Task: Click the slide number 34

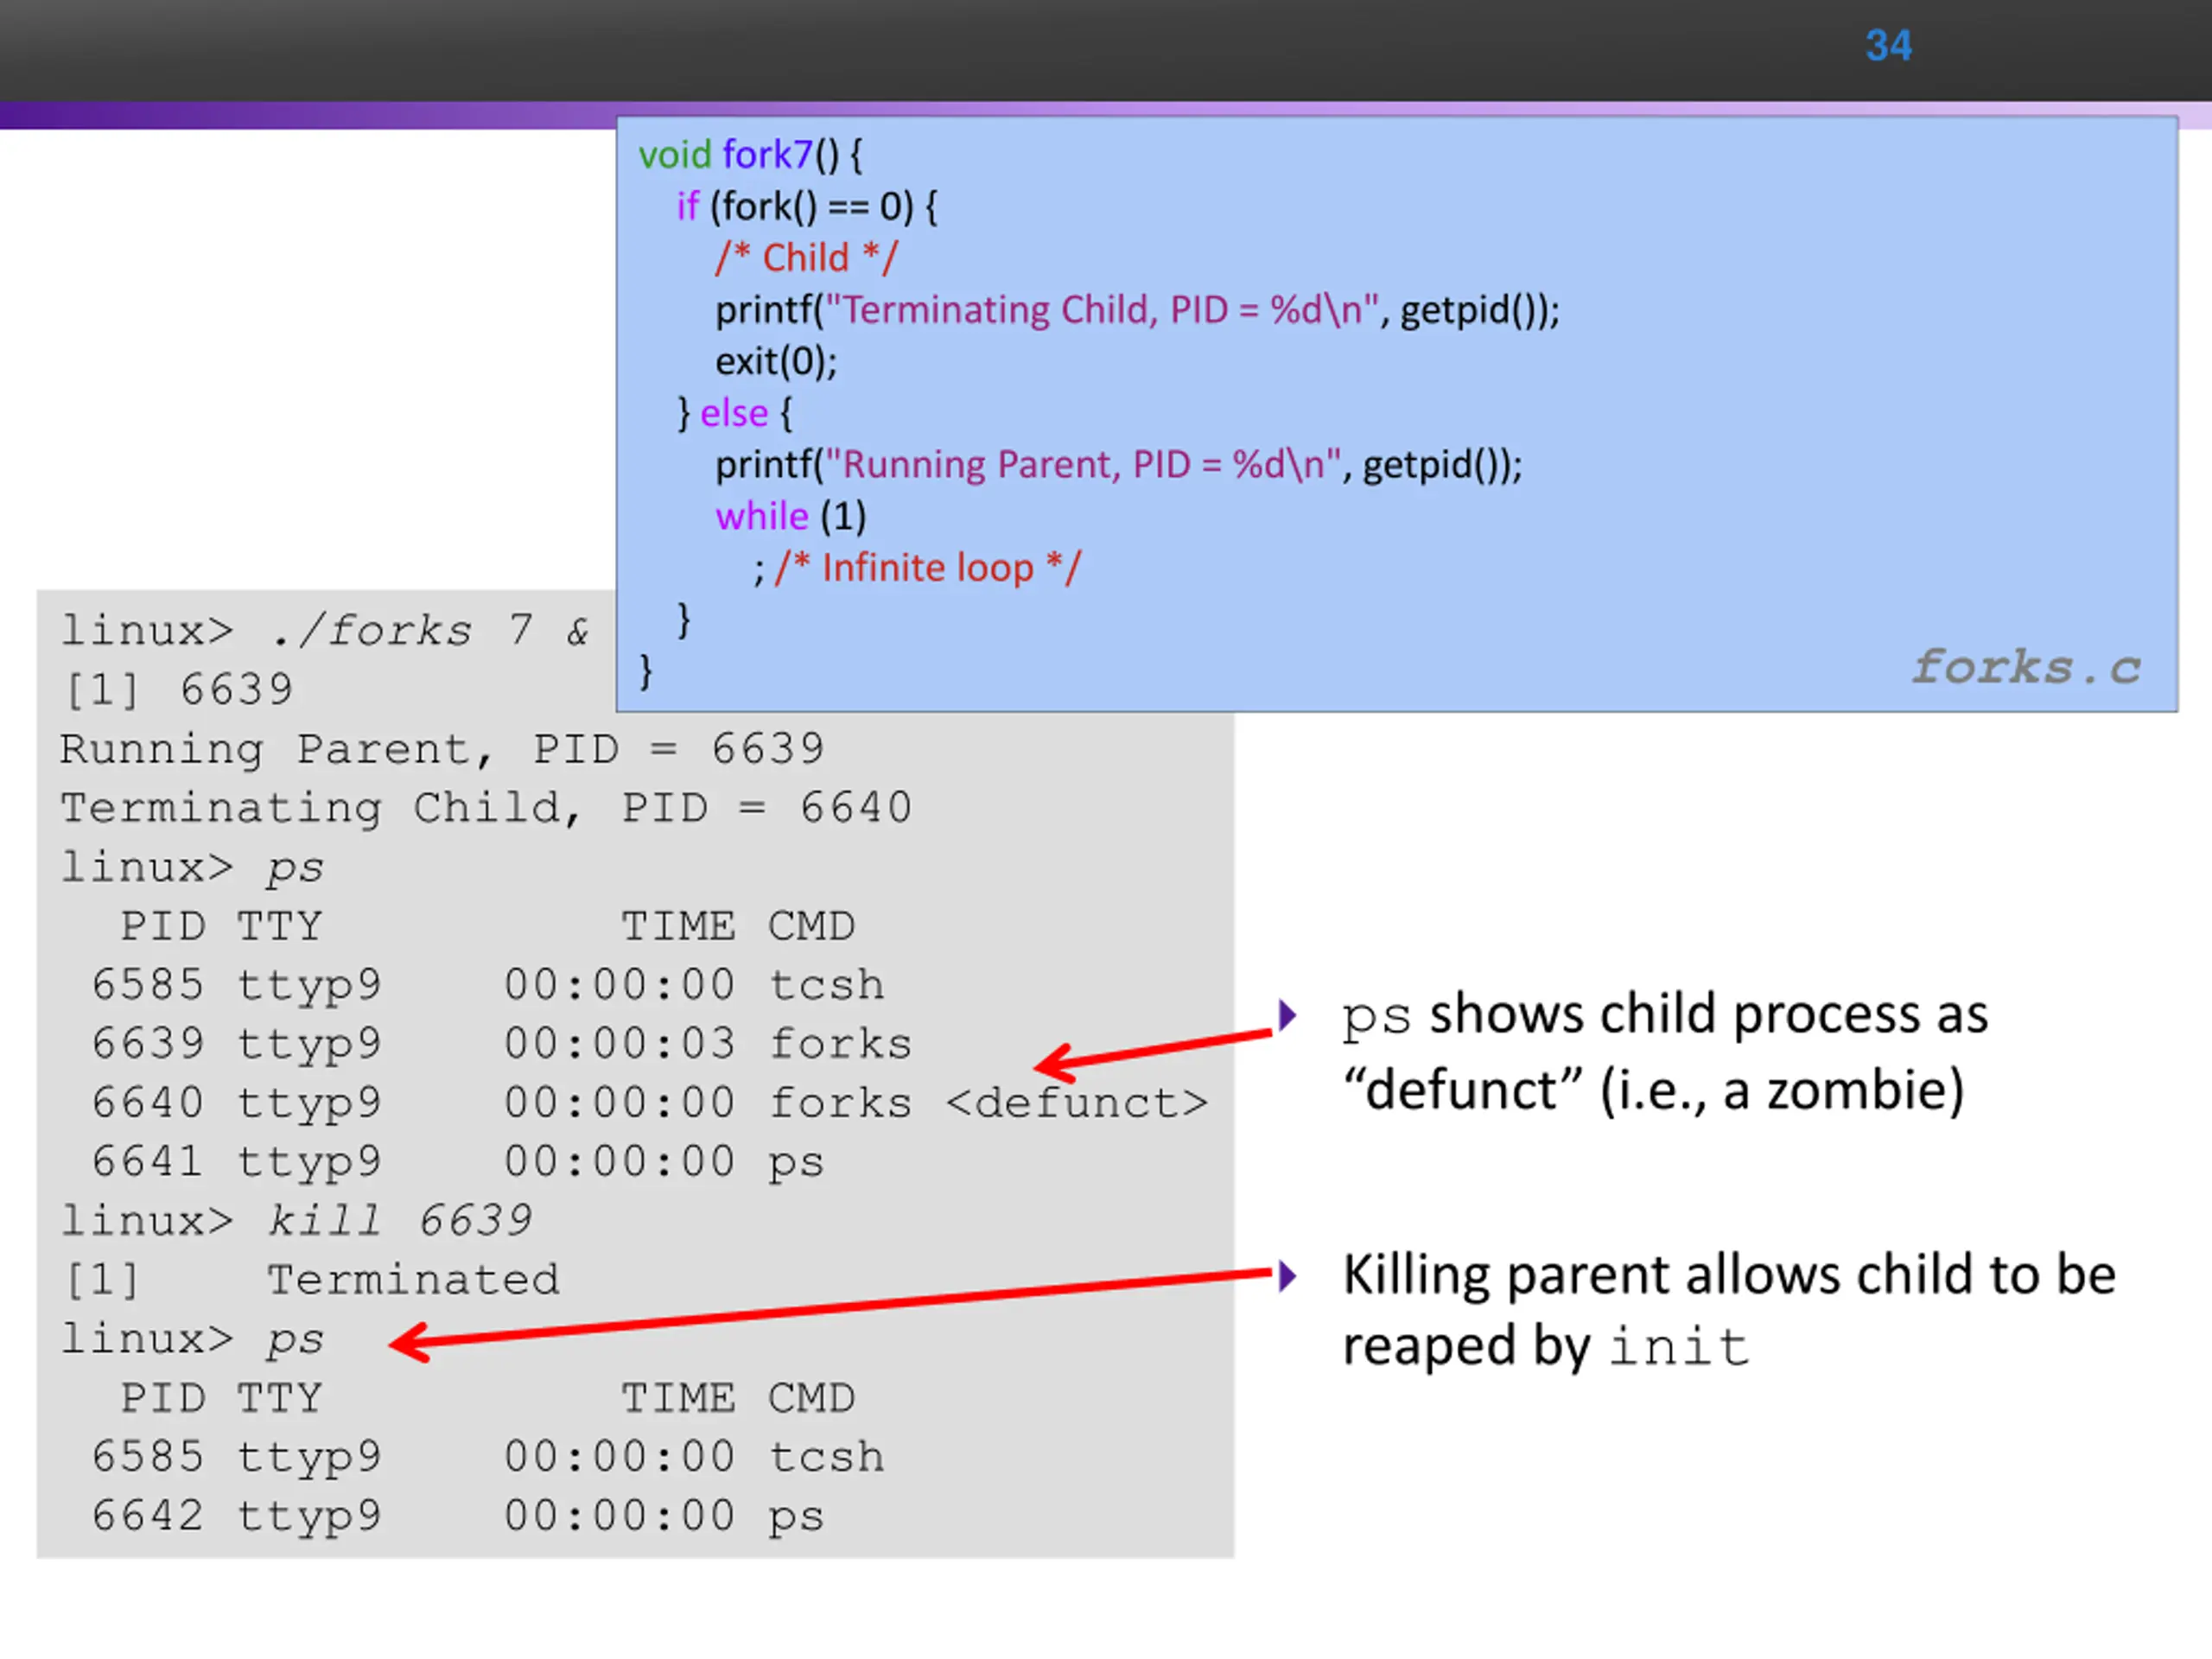Action: tap(1887, 46)
